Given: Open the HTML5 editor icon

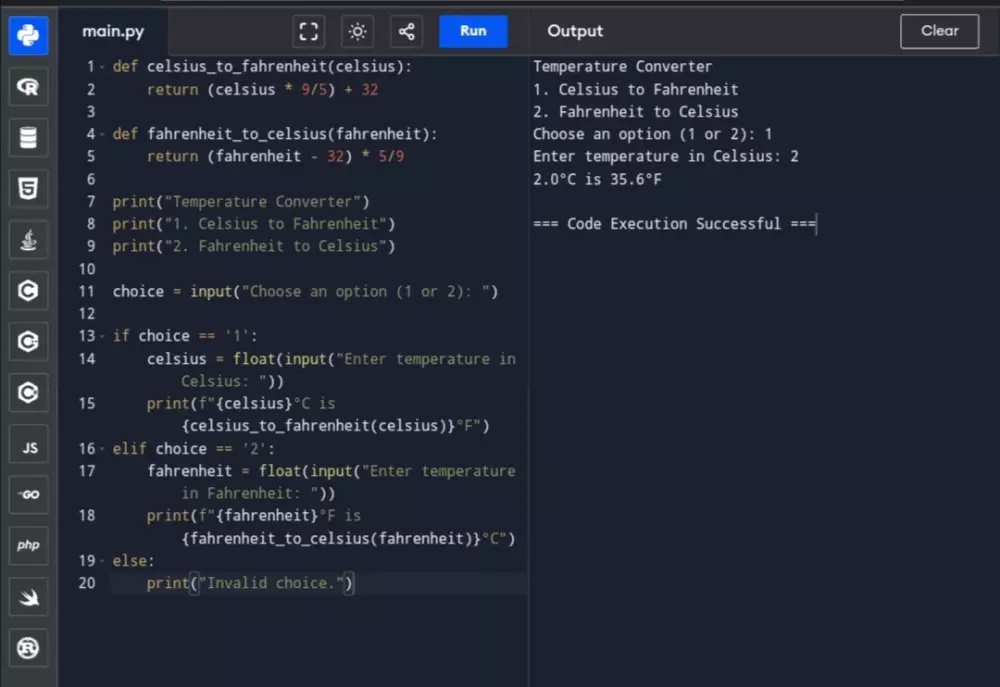Looking at the screenshot, I should pos(28,188).
